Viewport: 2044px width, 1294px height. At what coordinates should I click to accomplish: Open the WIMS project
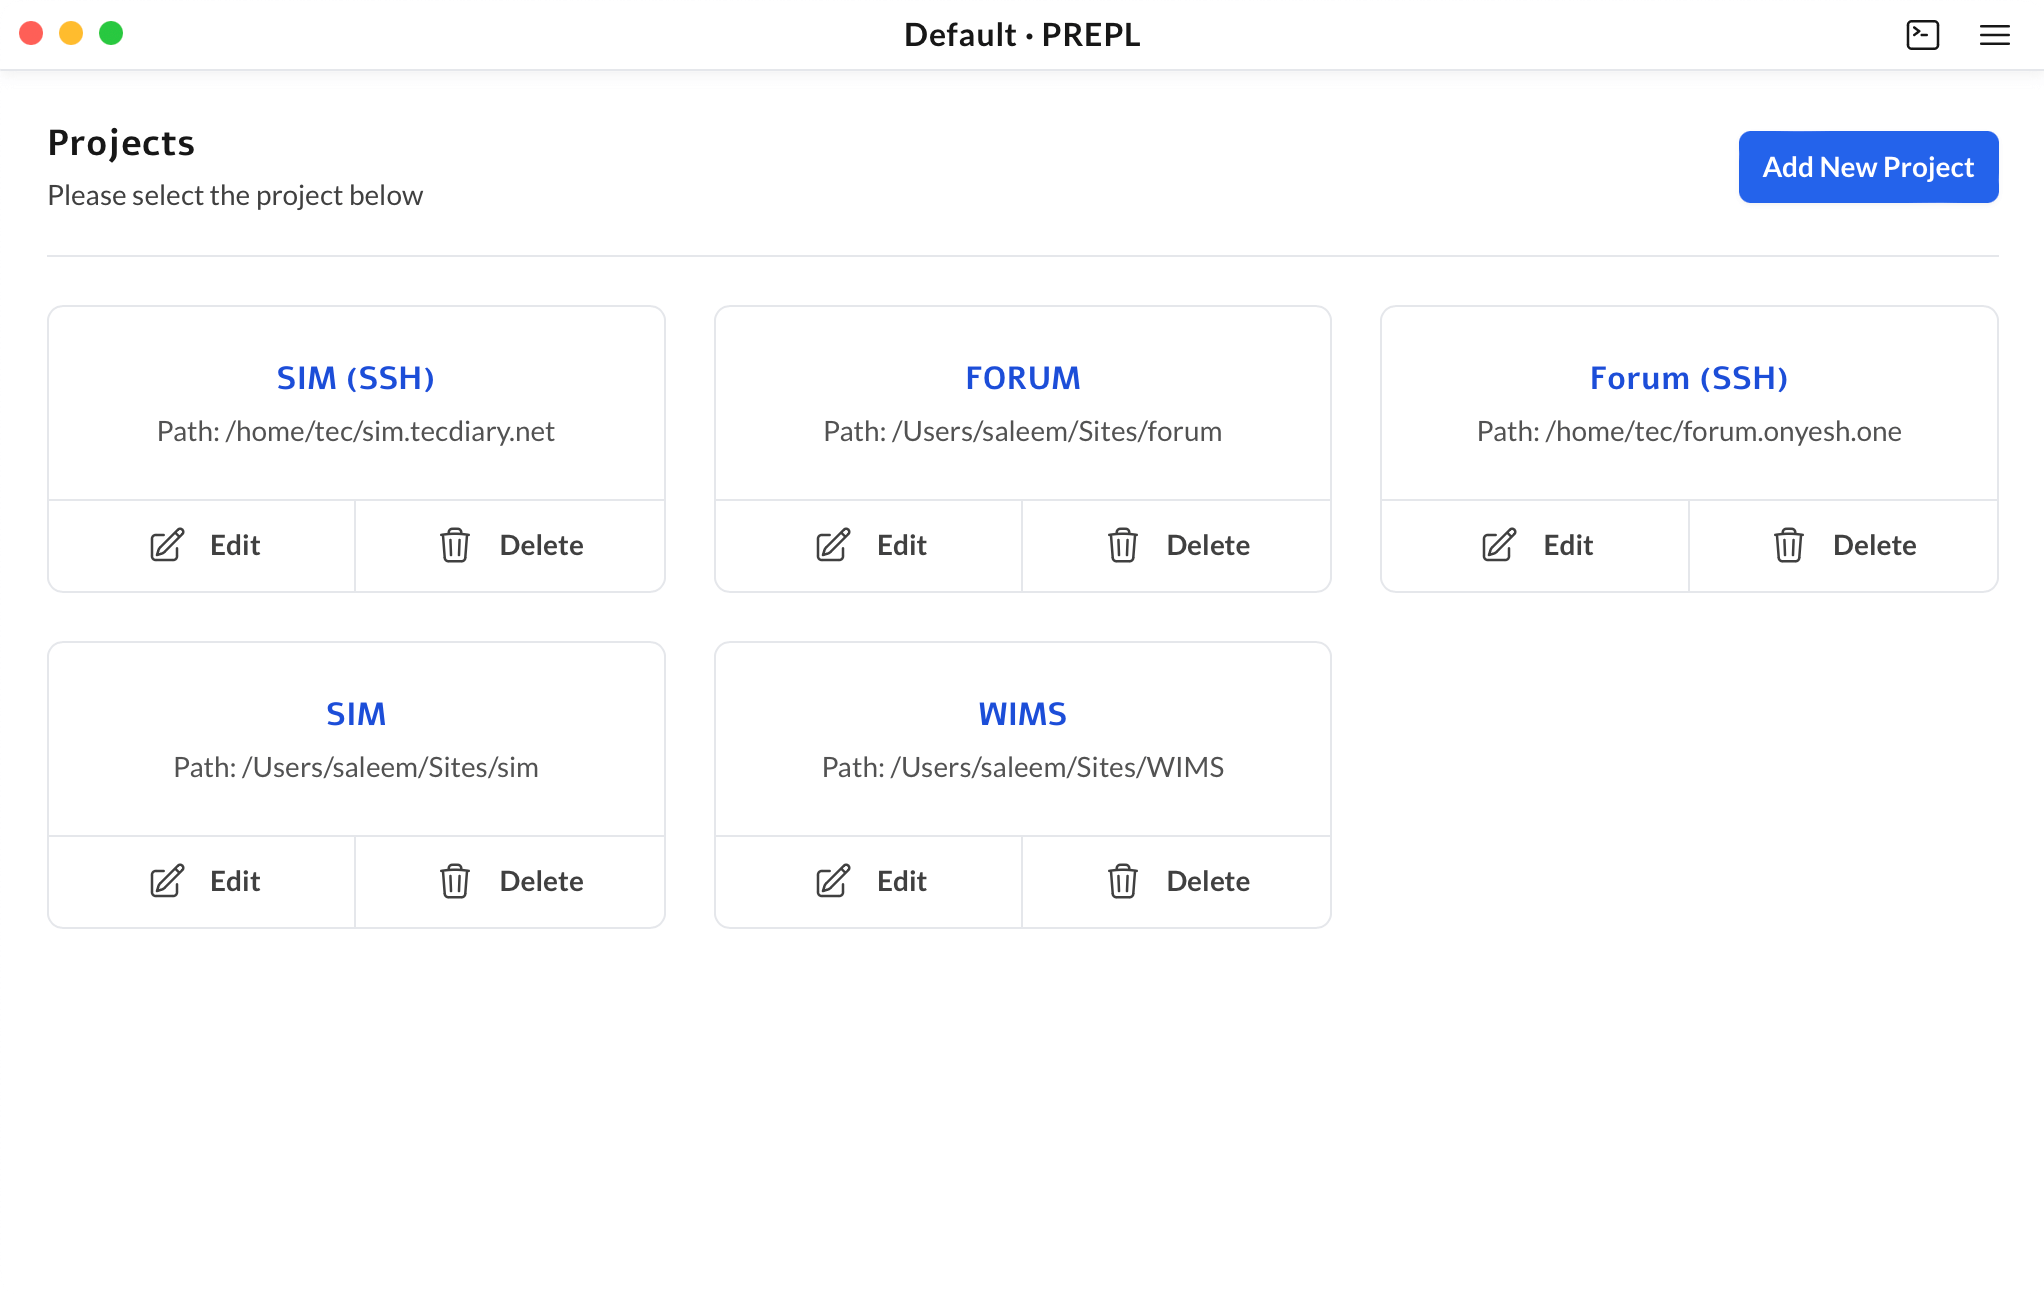point(1022,714)
